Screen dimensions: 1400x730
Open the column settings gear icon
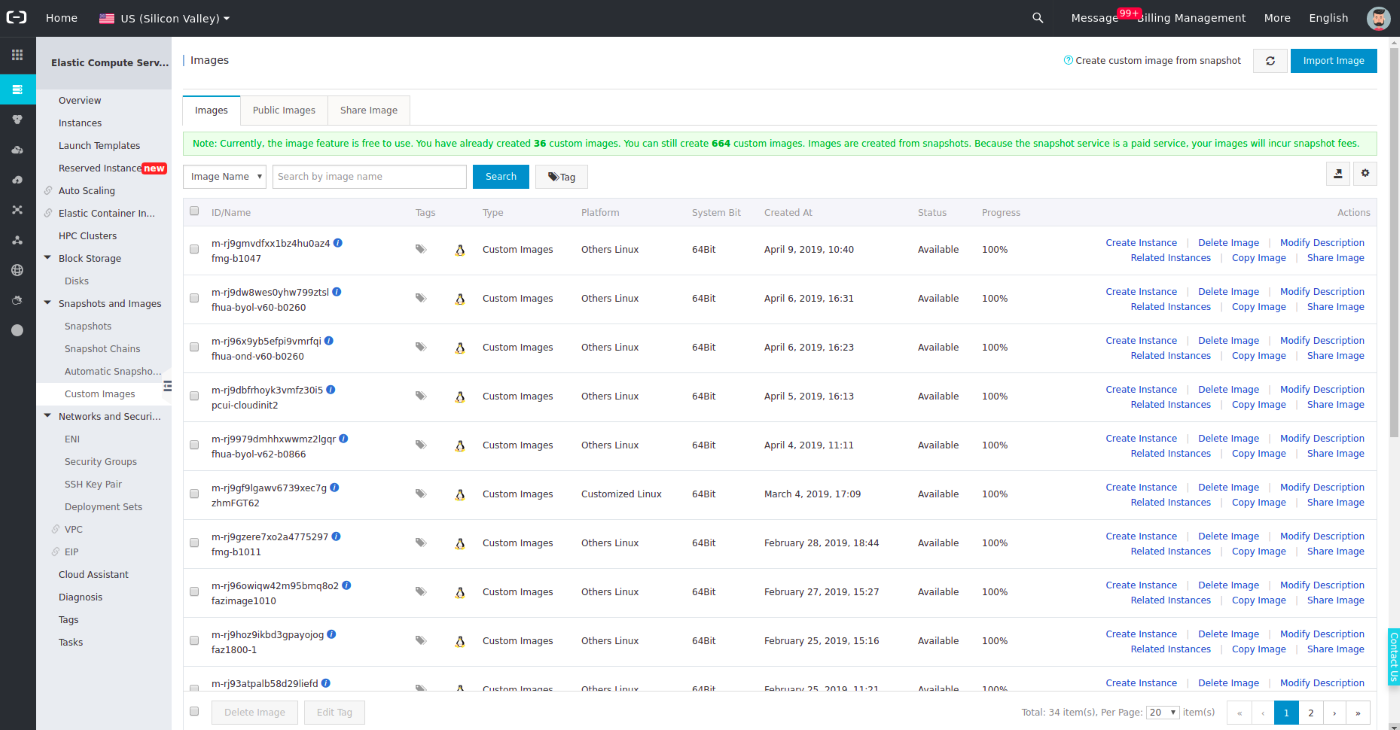coord(1365,173)
